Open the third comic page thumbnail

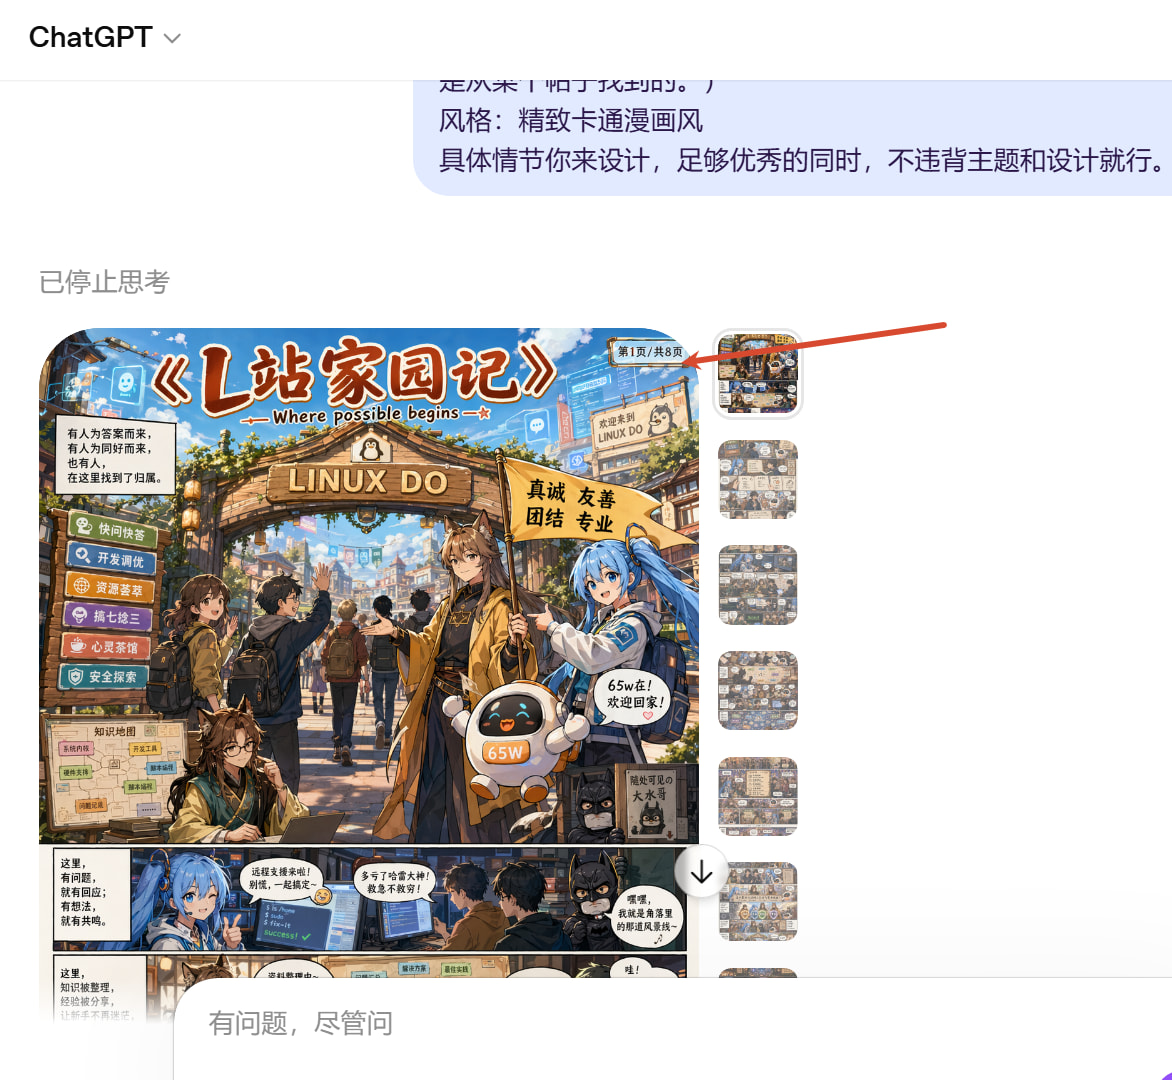pyautogui.click(x=757, y=584)
